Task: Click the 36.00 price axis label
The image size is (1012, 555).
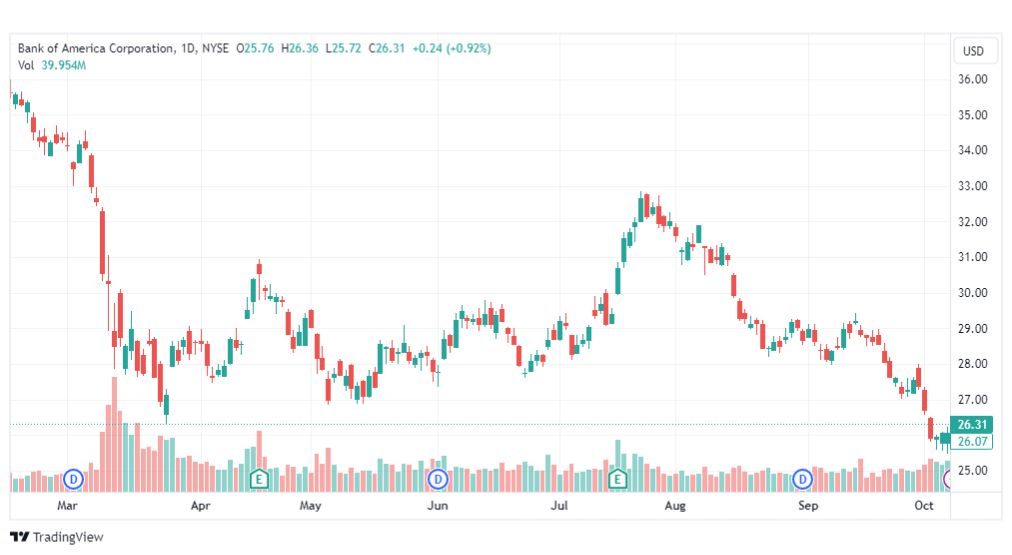Action: pos(973,79)
